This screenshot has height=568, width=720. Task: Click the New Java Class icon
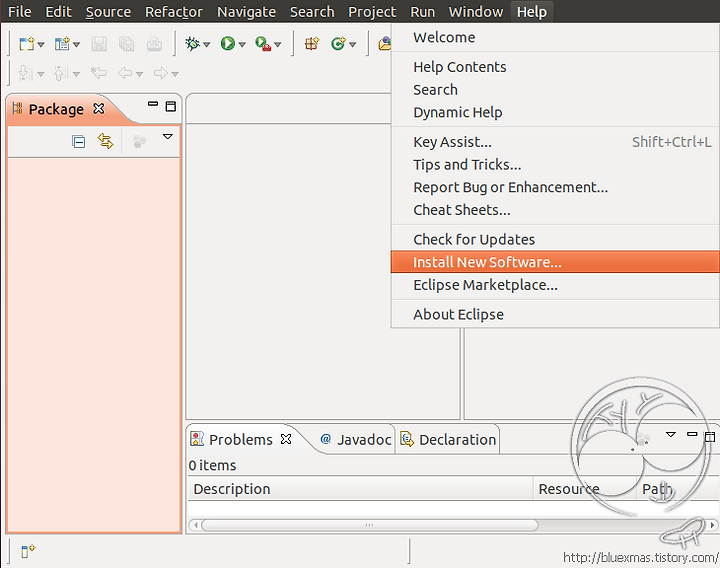[338, 44]
